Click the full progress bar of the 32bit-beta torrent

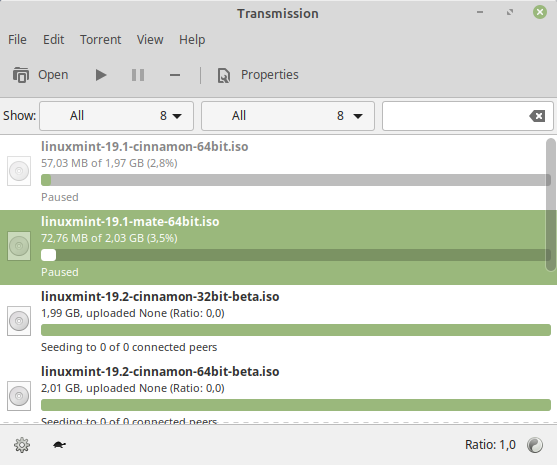(296, 330)
